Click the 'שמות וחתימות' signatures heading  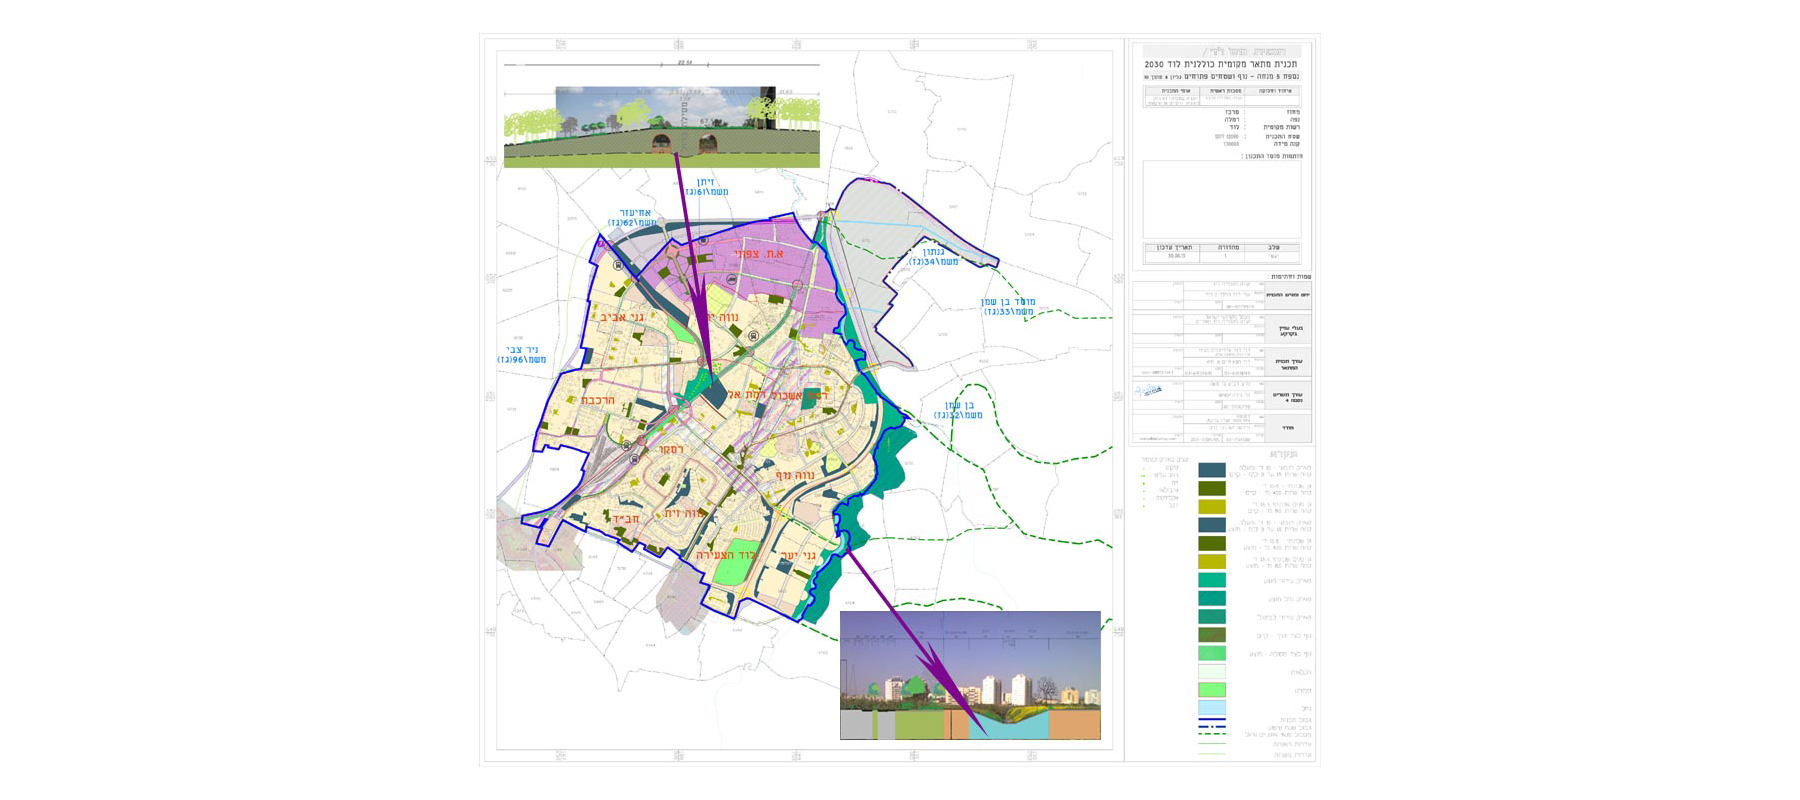click(1291, 276)
